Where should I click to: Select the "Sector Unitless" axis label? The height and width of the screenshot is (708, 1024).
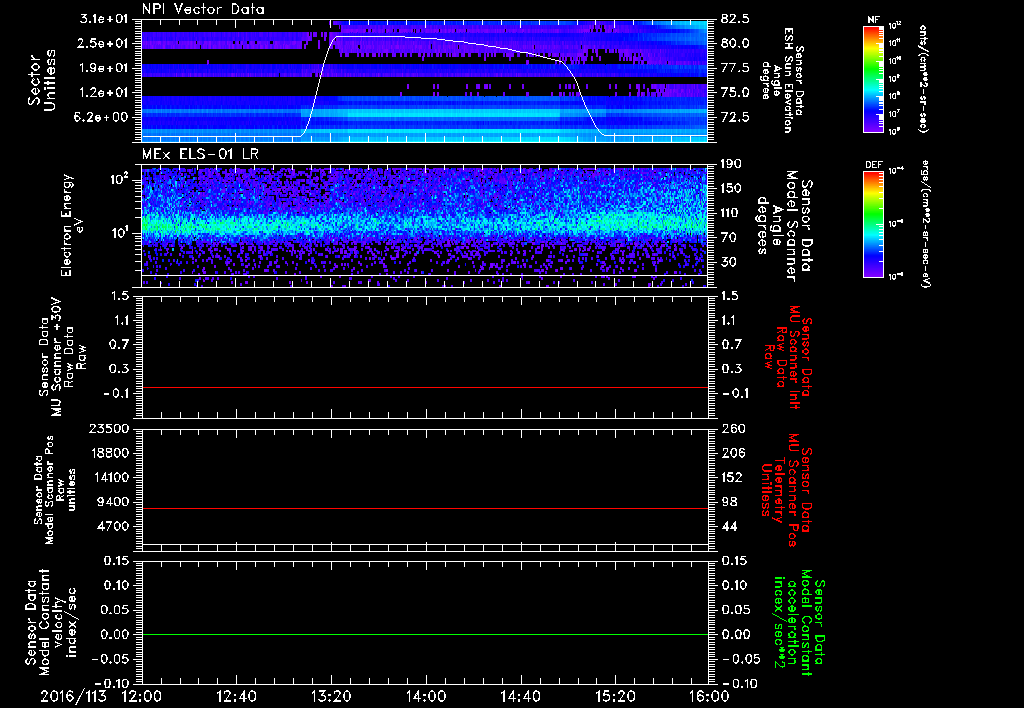pyautogui.click(x=42, y=80)
